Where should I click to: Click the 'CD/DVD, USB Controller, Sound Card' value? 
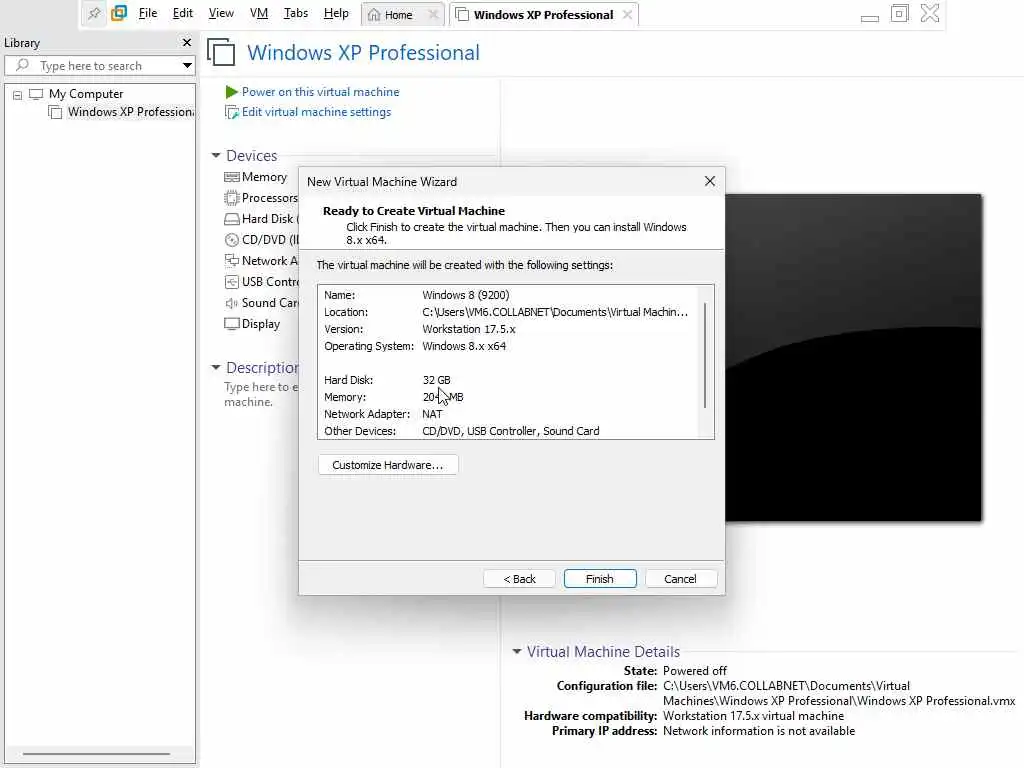pyautogui.click(x=511, y=431)
